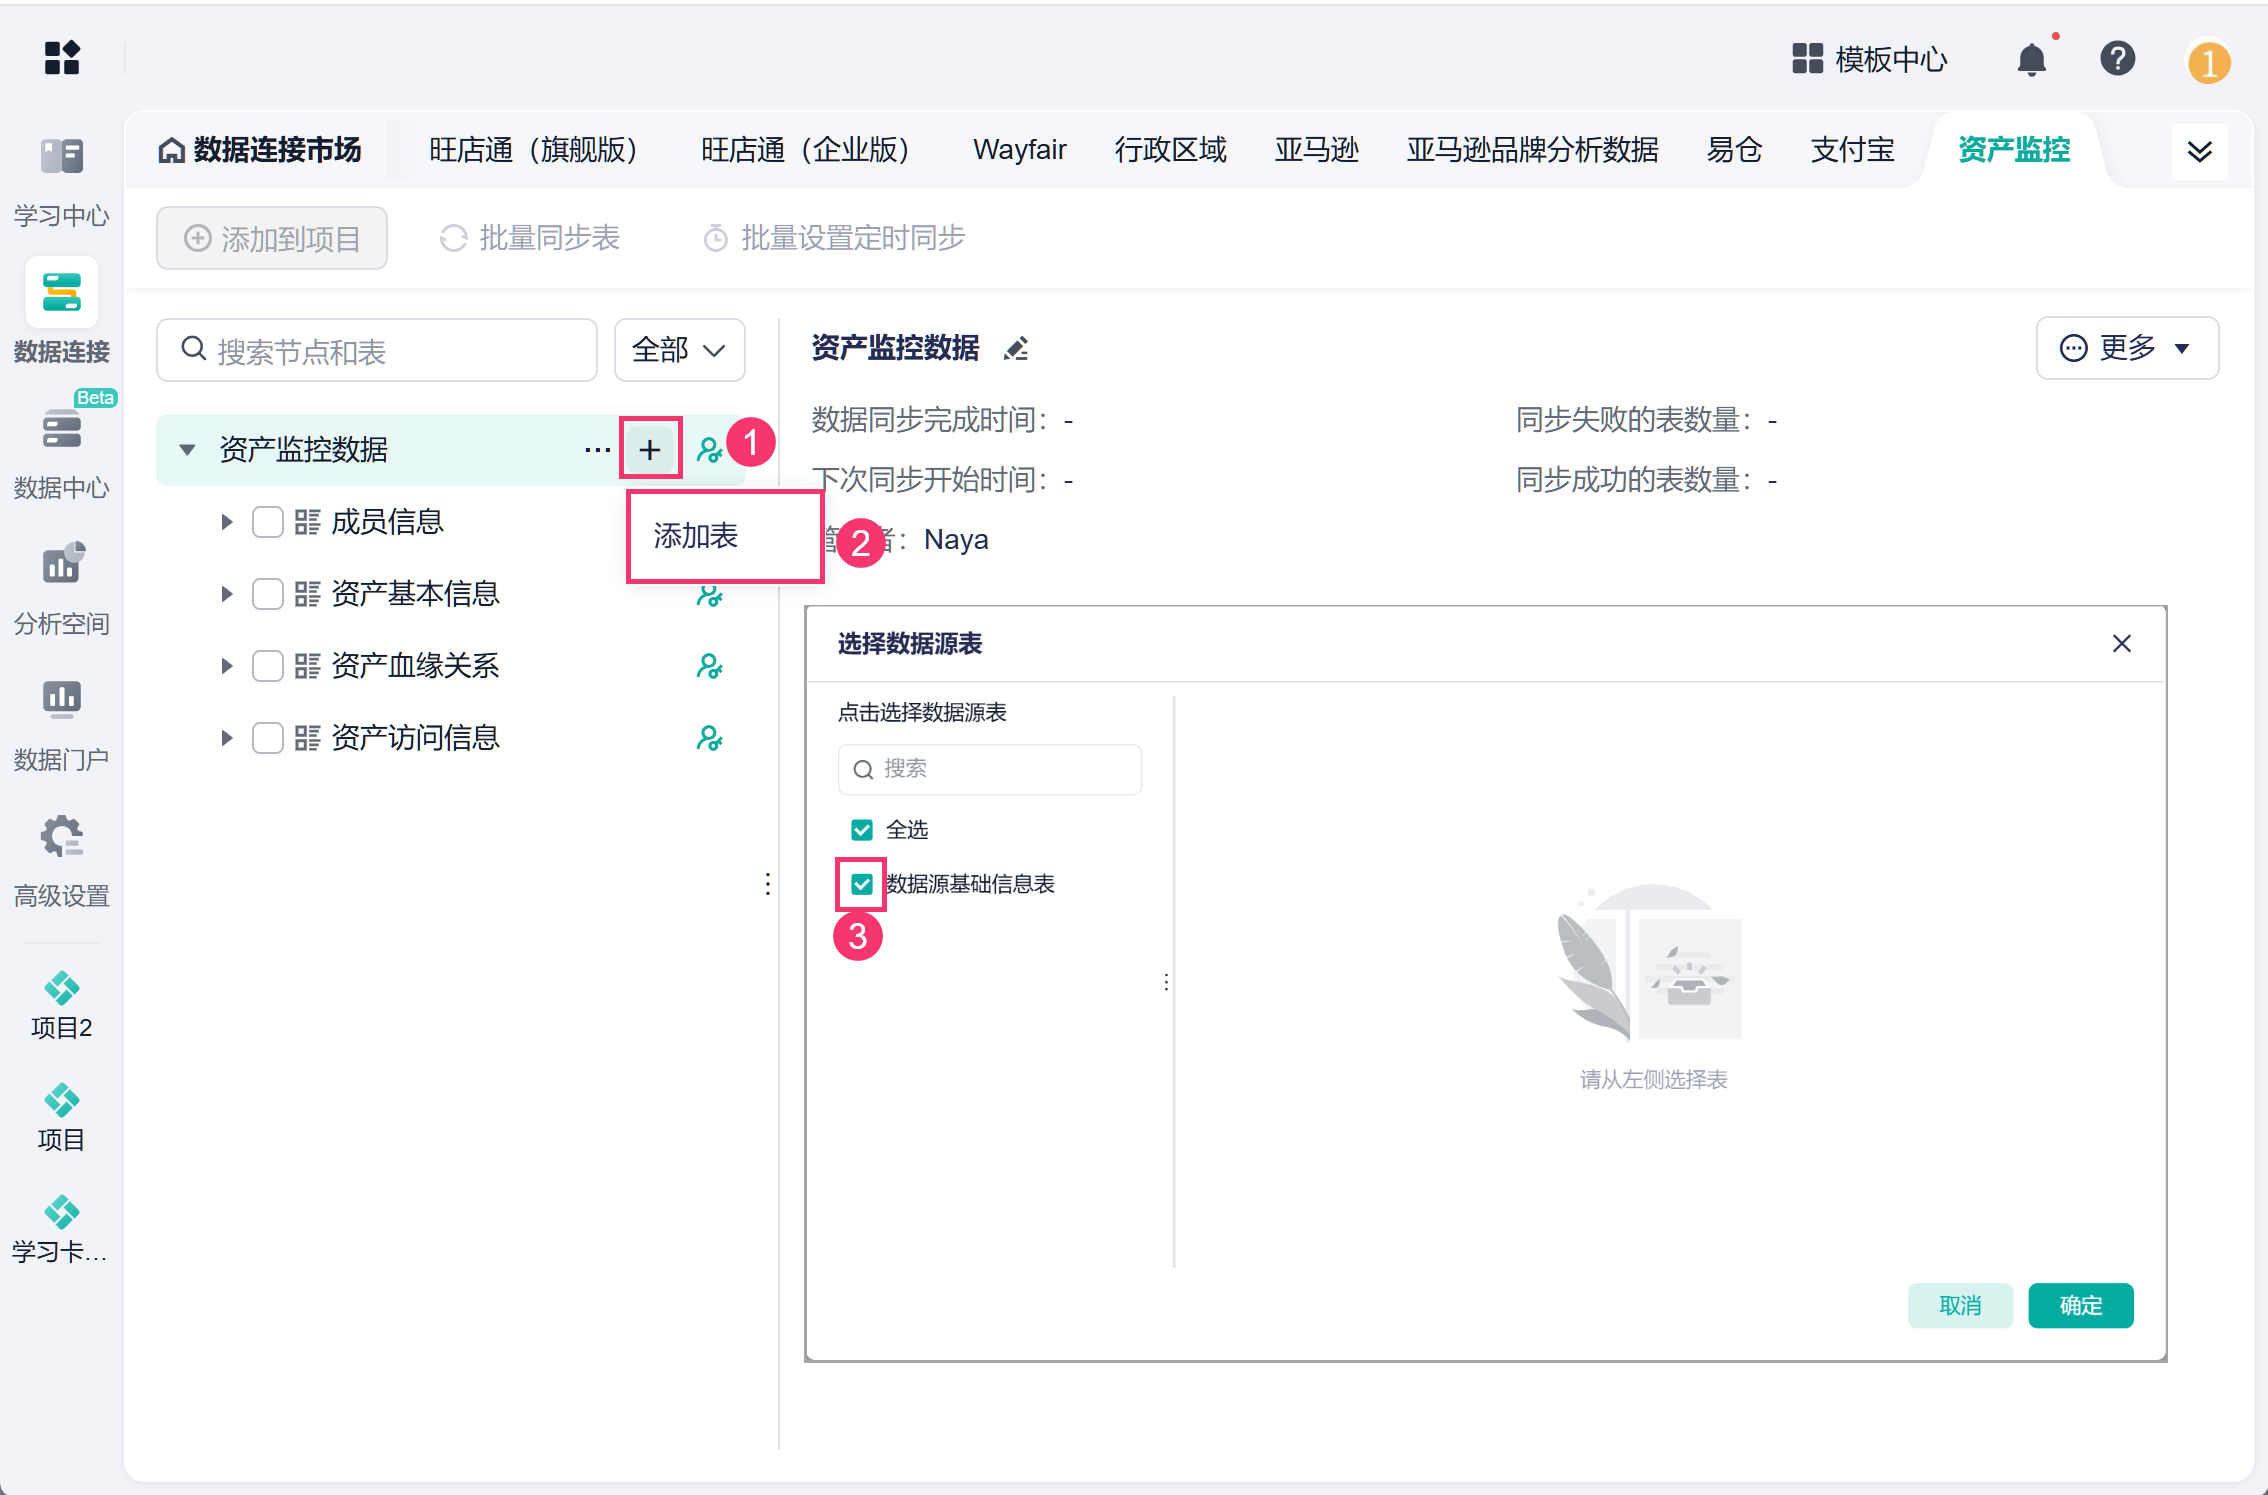Expand the 资产基本信息 node

(x=227, y=594)
